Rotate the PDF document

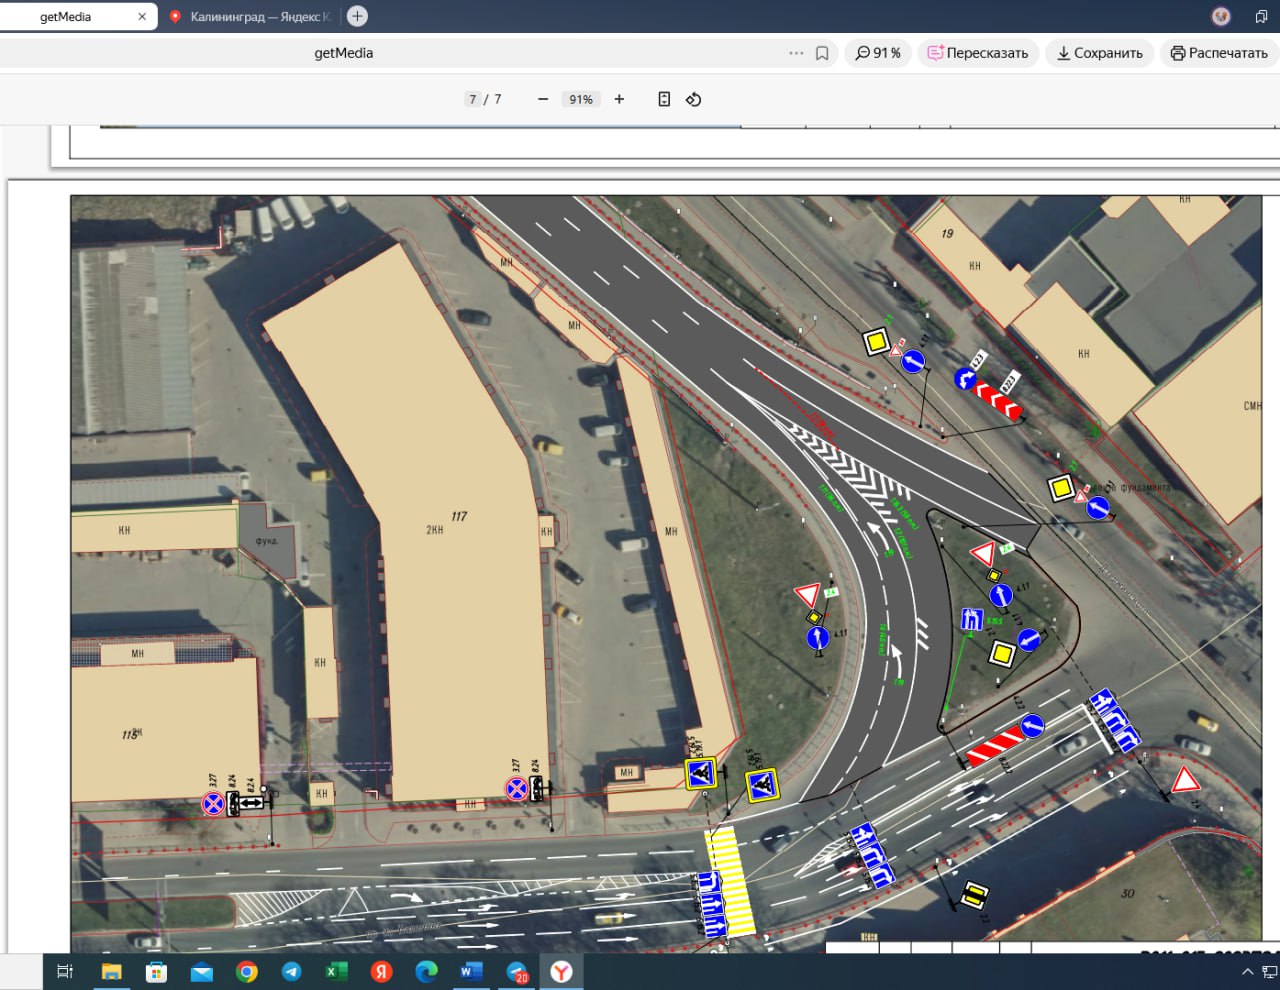coord(693,99)
